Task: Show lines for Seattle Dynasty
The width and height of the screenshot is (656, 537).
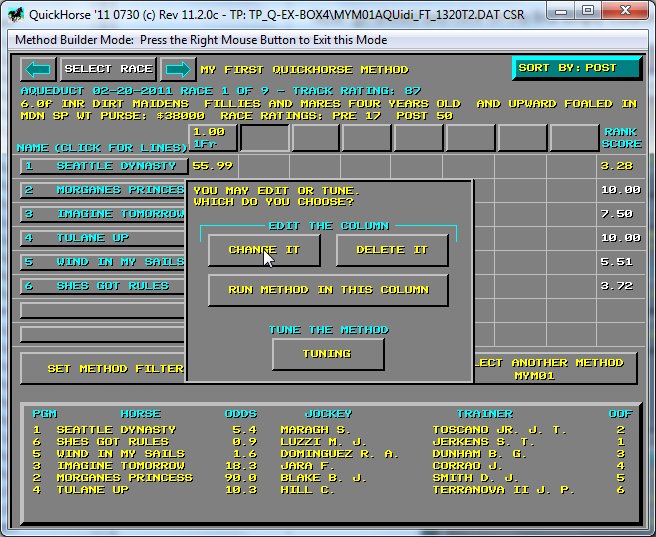Action: pos(104,166)
